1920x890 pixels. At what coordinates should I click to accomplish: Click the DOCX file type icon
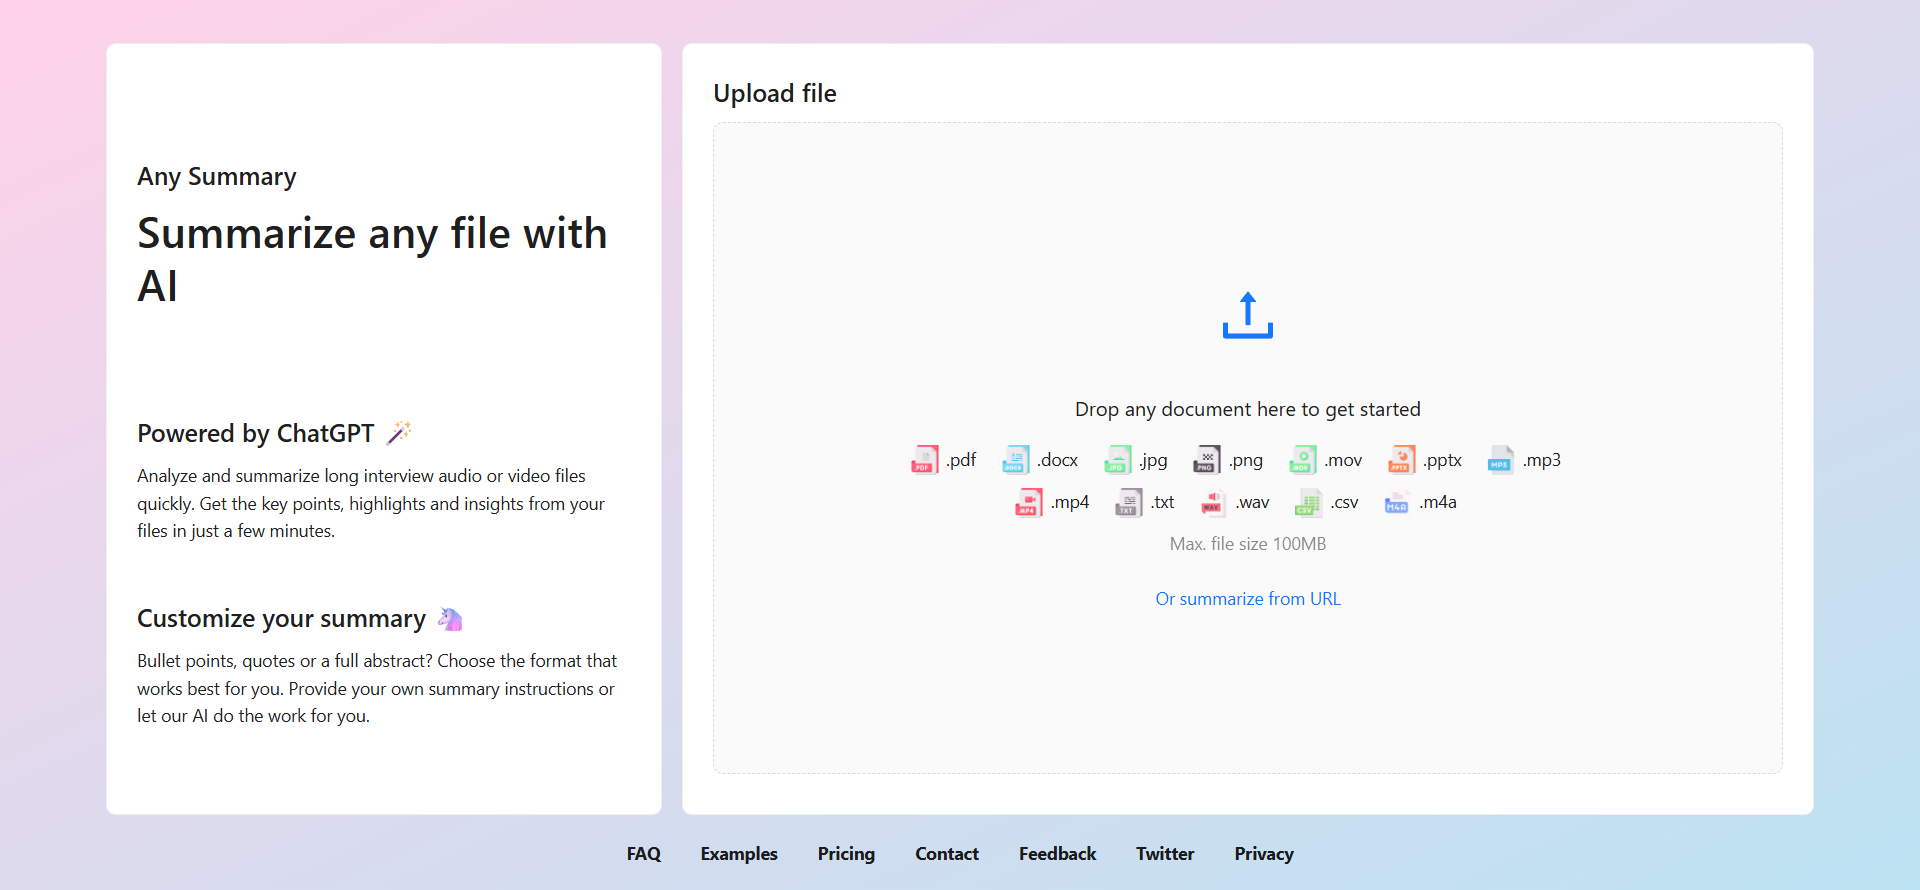click(x=1016, y=460)
